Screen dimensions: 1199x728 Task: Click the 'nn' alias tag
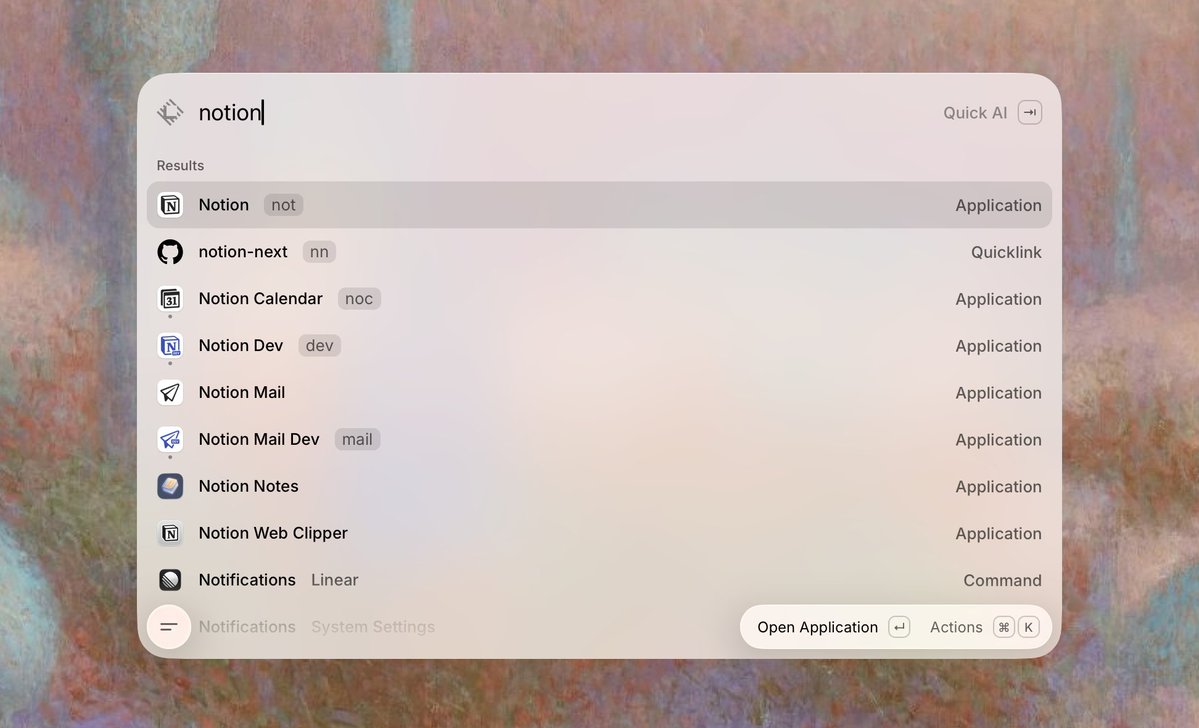point(319,252)
